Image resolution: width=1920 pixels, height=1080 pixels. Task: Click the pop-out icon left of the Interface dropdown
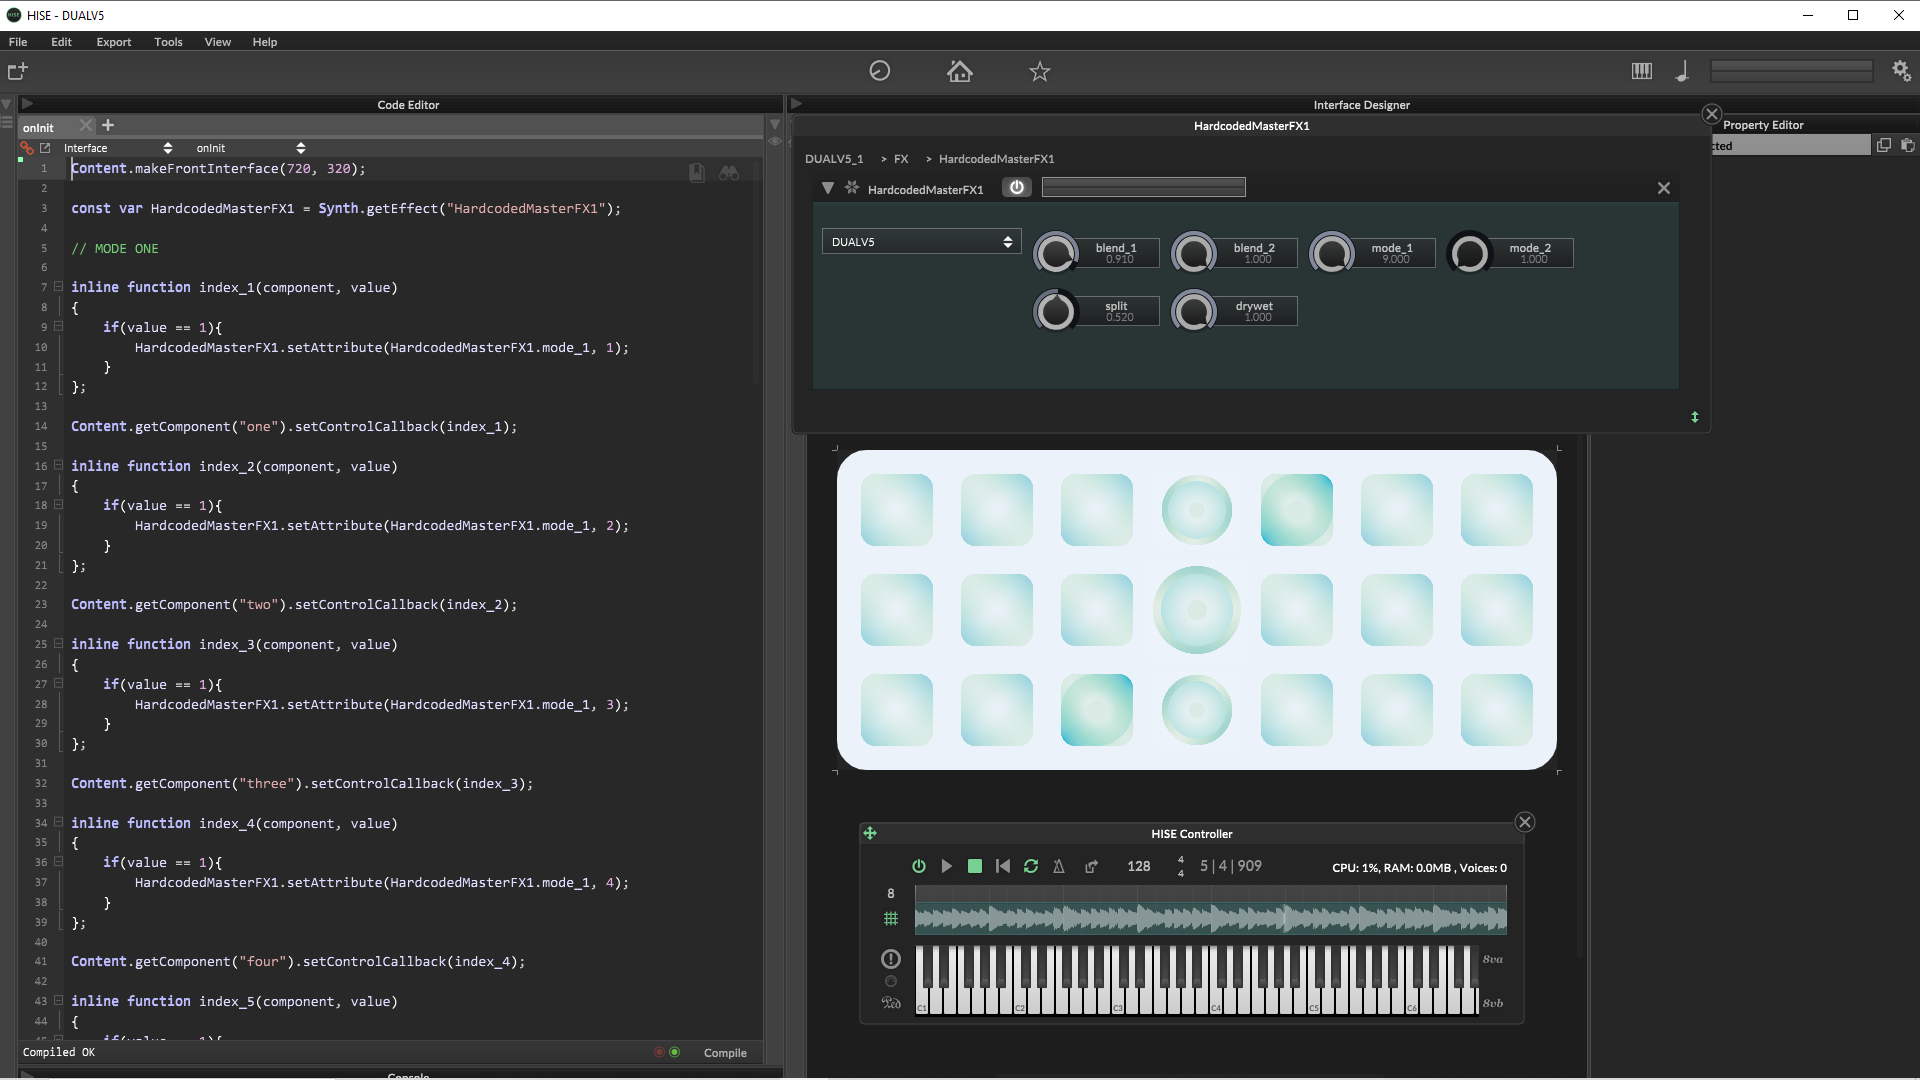[x=45, y=148]
